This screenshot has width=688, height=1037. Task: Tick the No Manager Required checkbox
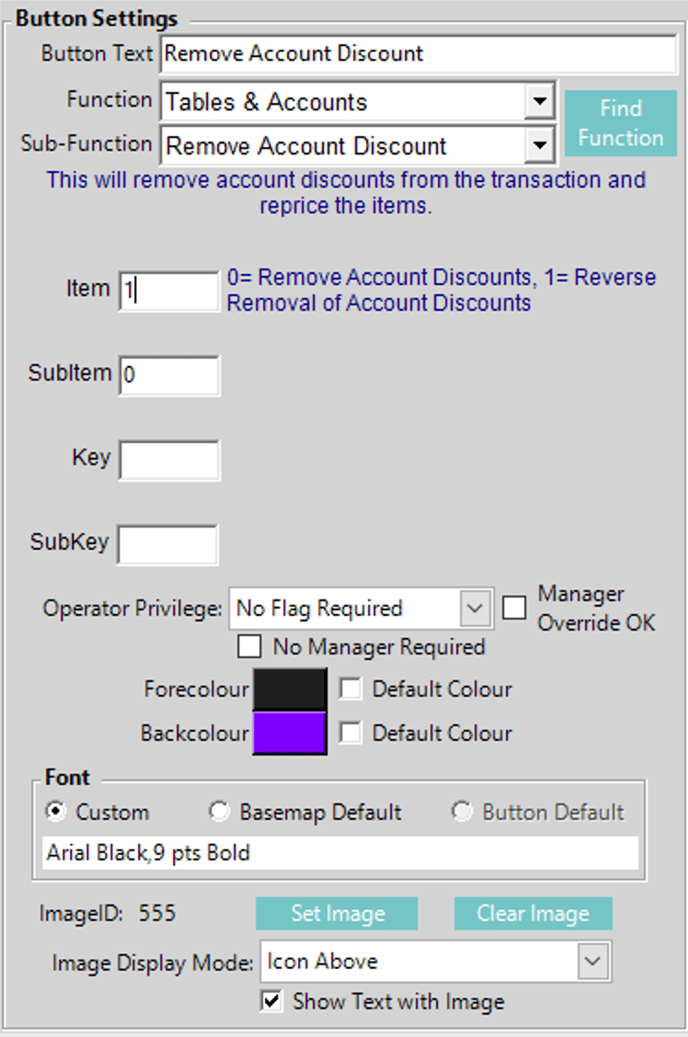[x=249, y=646]
